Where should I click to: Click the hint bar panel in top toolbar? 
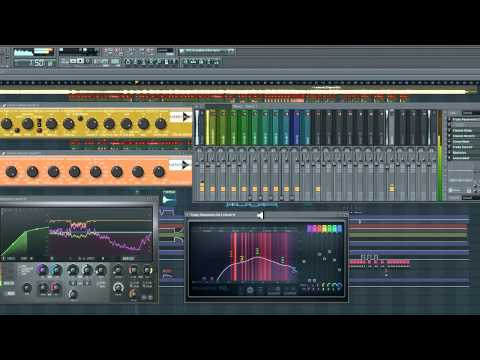(206, 51)
